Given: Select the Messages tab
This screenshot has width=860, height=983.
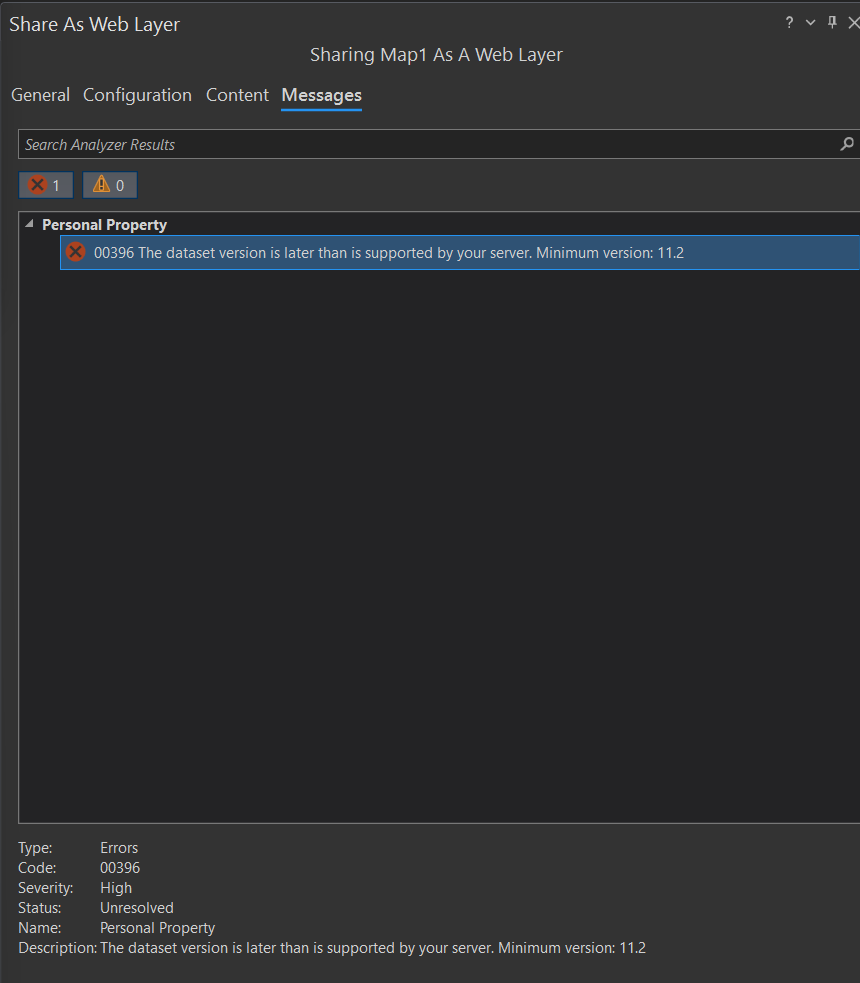Looking at the screenshot, I should point(321,95).
